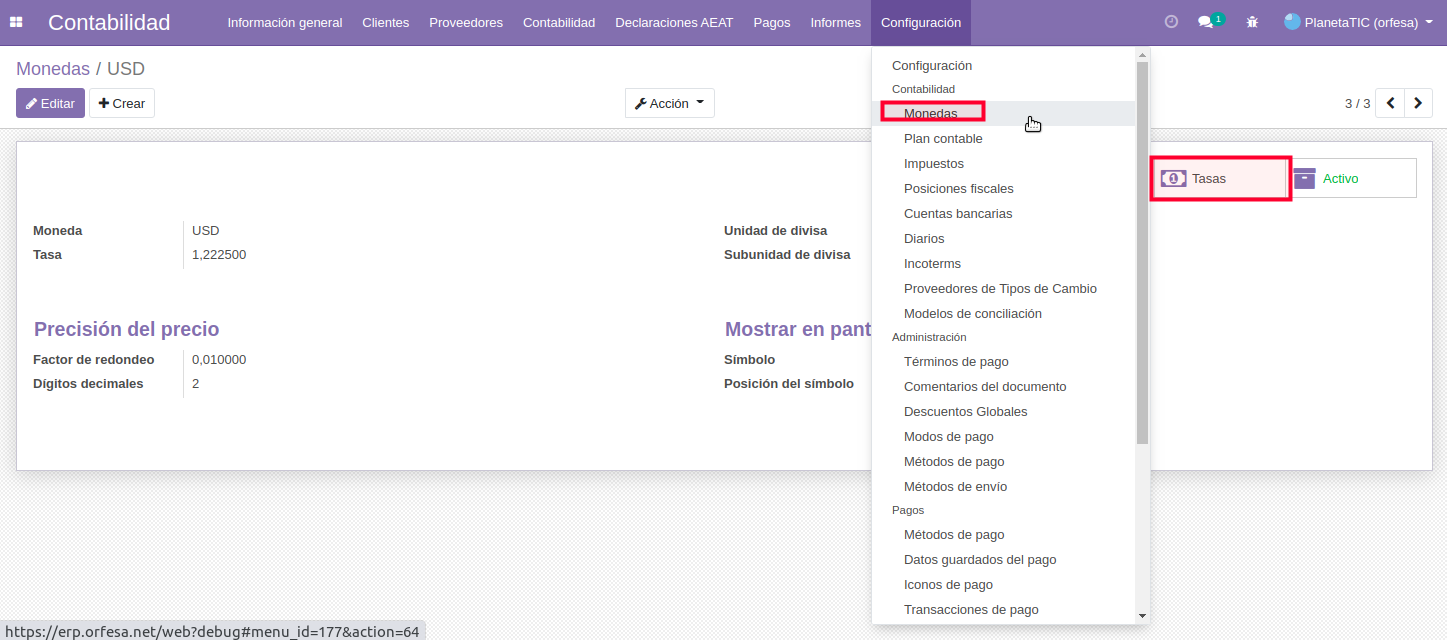Open the apps grid menu icon
Viewport: 1447px width, 640px height.
(x=16, y=22)
